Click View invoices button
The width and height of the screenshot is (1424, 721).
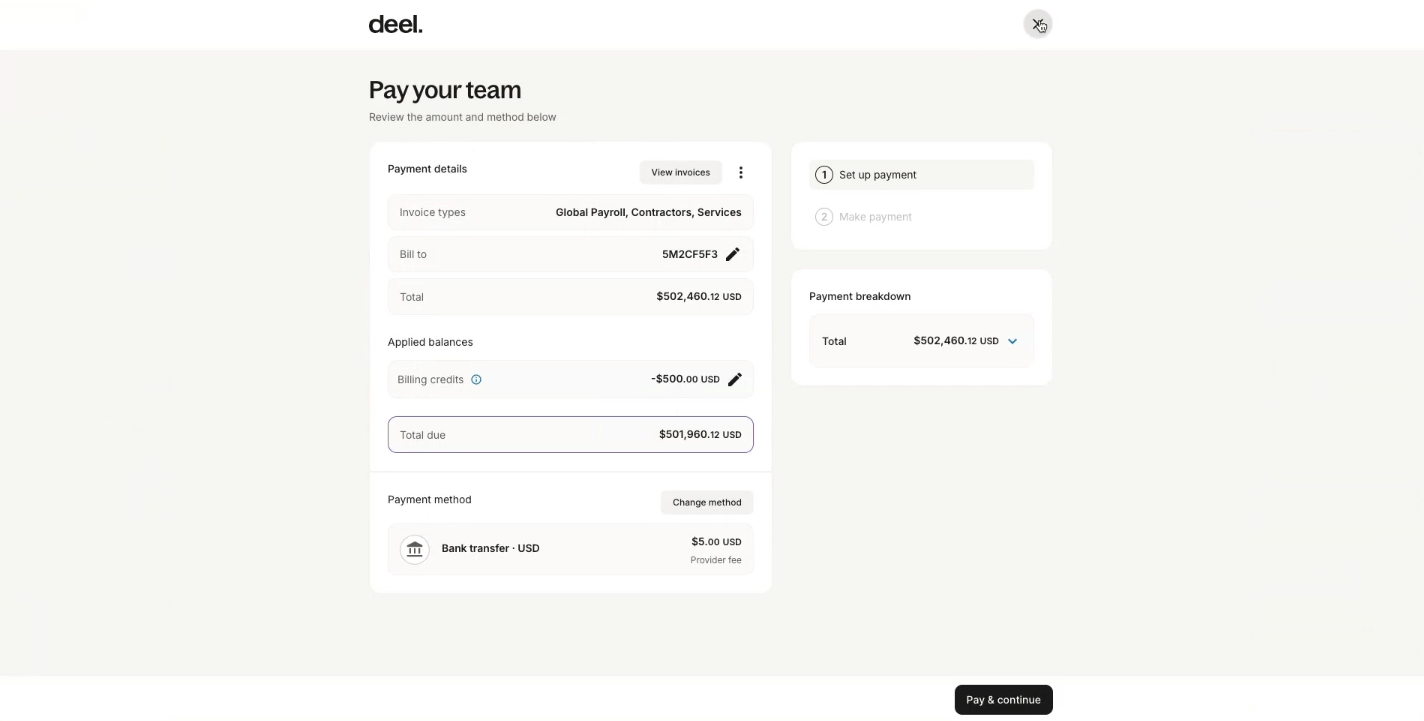[x=681, y=172]
